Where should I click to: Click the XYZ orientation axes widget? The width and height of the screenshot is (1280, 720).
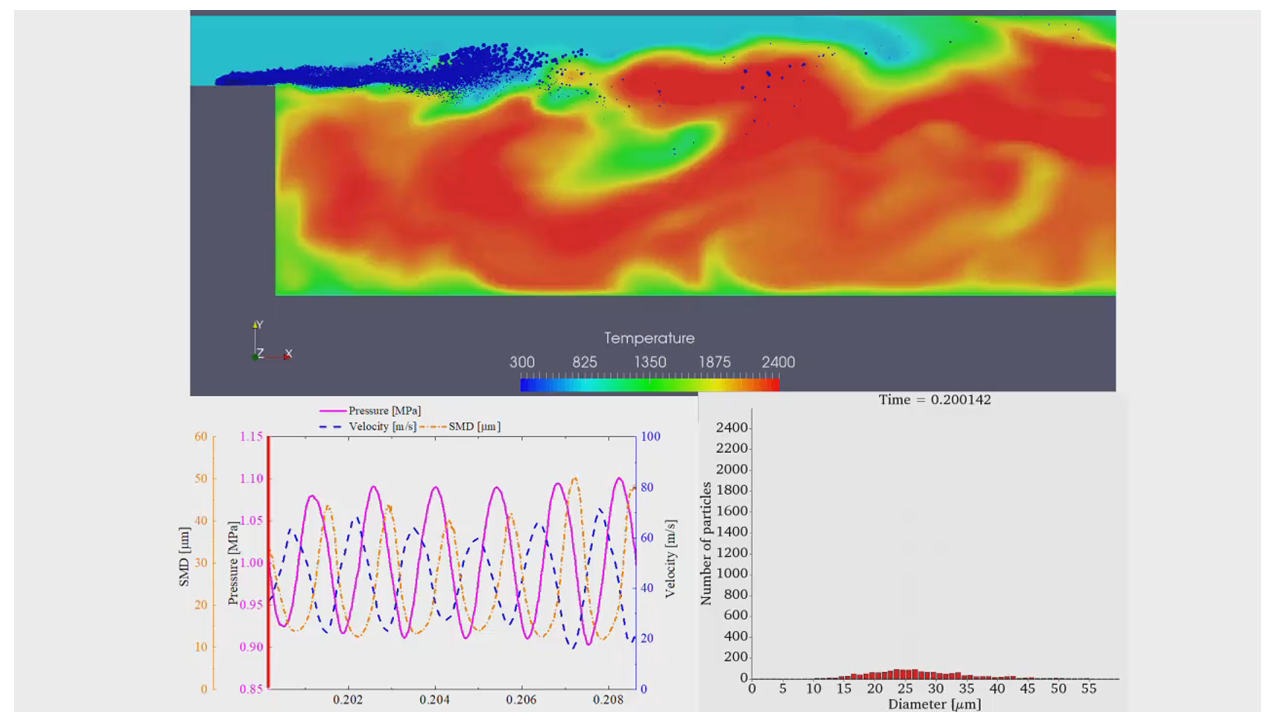click(x=271, y=340)
